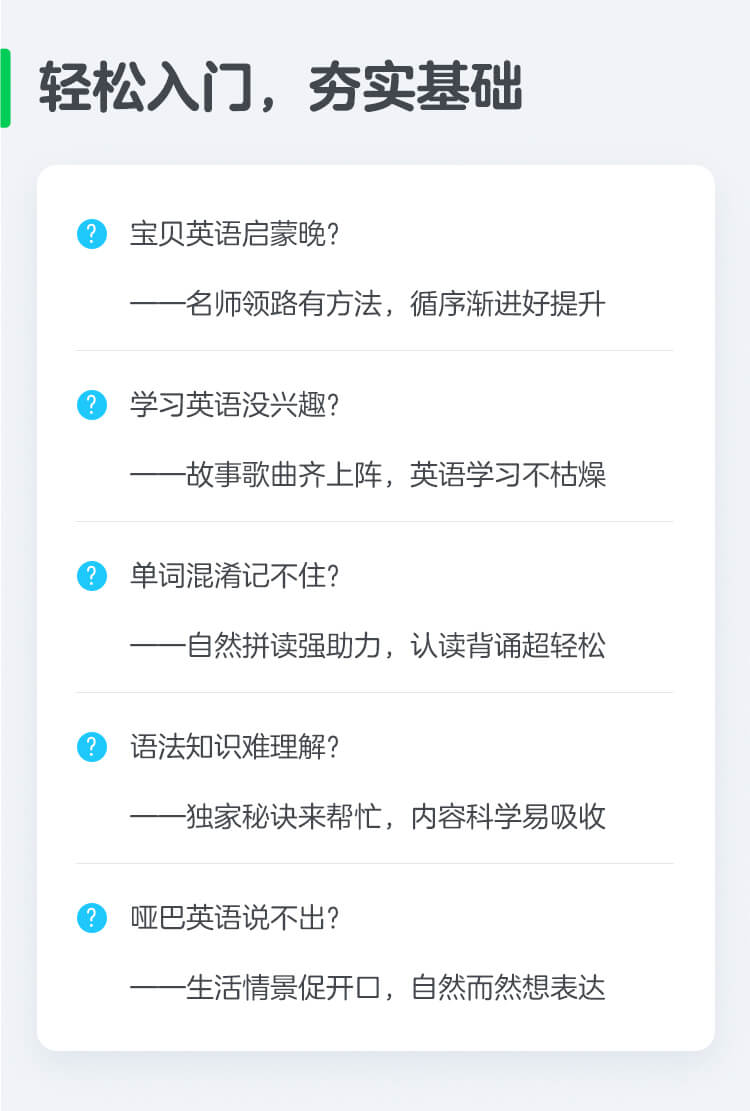Click question icon beside 学习英语没兴趣
The height and width of the screenshot is (1111, 750).
pyautogui.click(x=91, y=405)
